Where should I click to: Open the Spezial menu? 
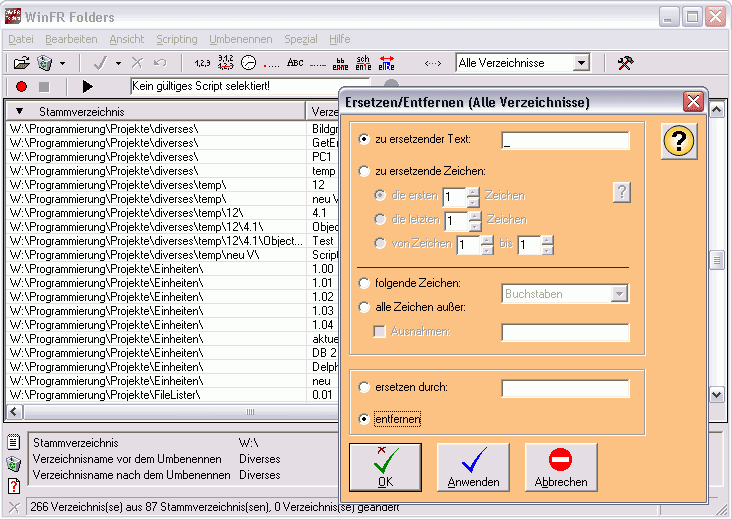[301, 39]
